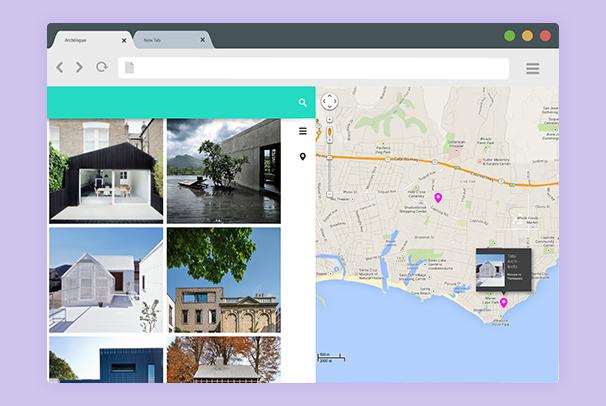606x406 pixels.
Task: Click the lower magenta marker near the coast
Action: pos(503,302)
